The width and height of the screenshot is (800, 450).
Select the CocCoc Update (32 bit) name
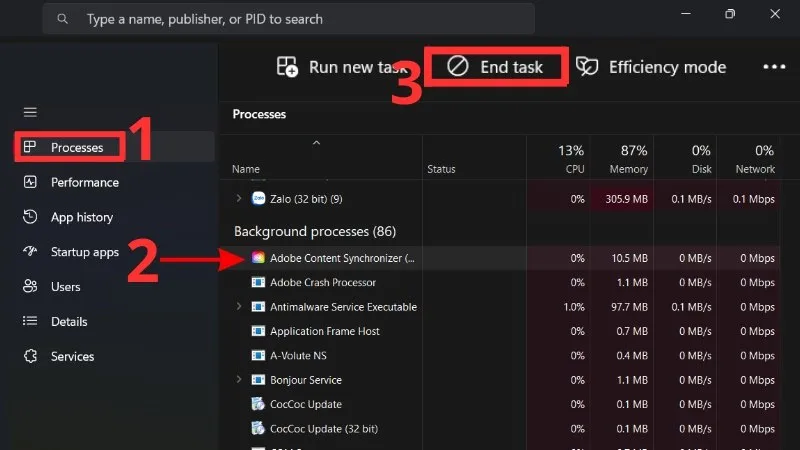(x=324, y=429)
